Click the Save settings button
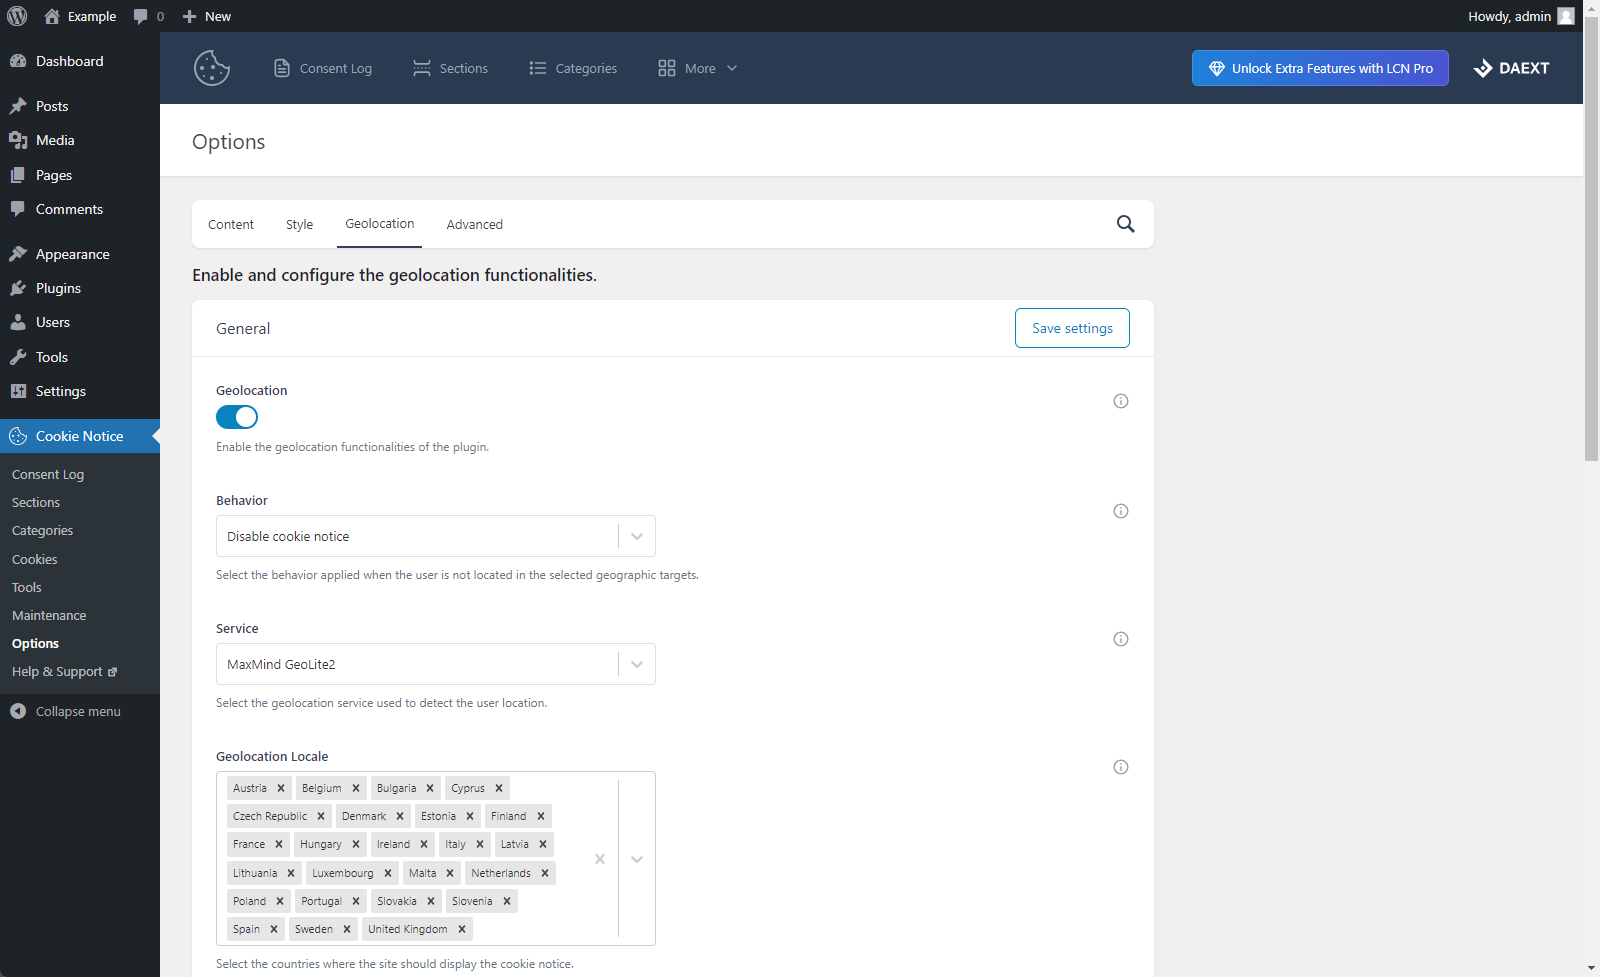1600x977 pixels. (1072, 328)
